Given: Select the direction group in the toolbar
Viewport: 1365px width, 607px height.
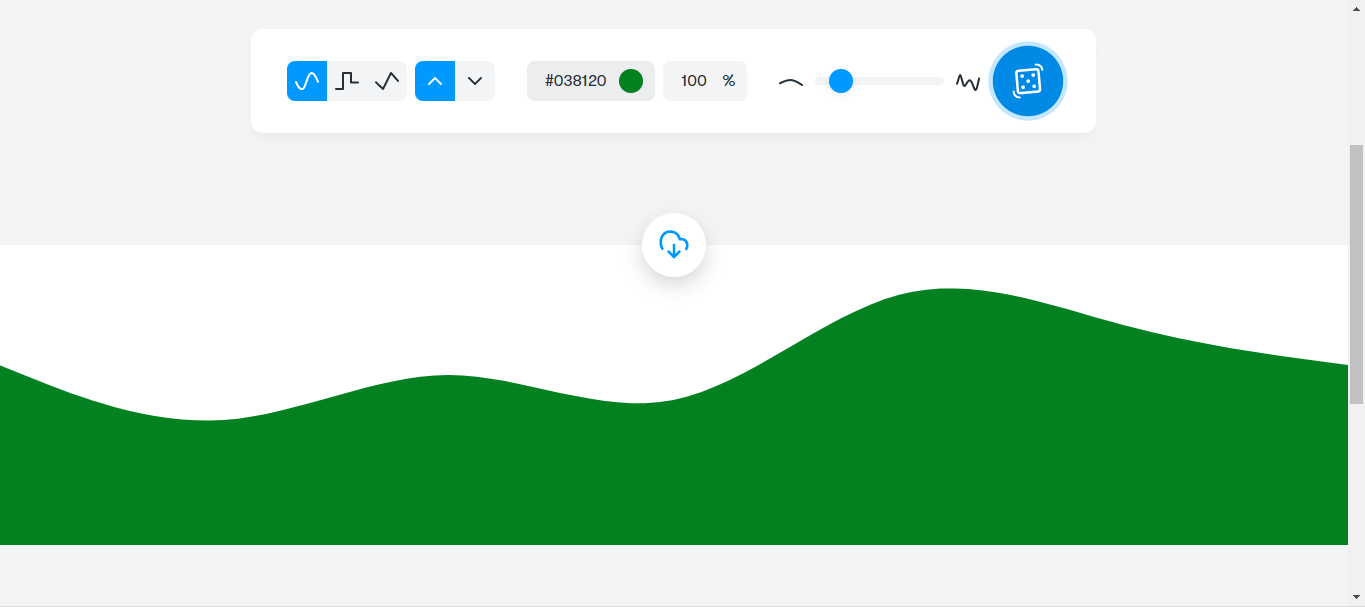Looking at the screenshot, I should [x=455, y=81].
